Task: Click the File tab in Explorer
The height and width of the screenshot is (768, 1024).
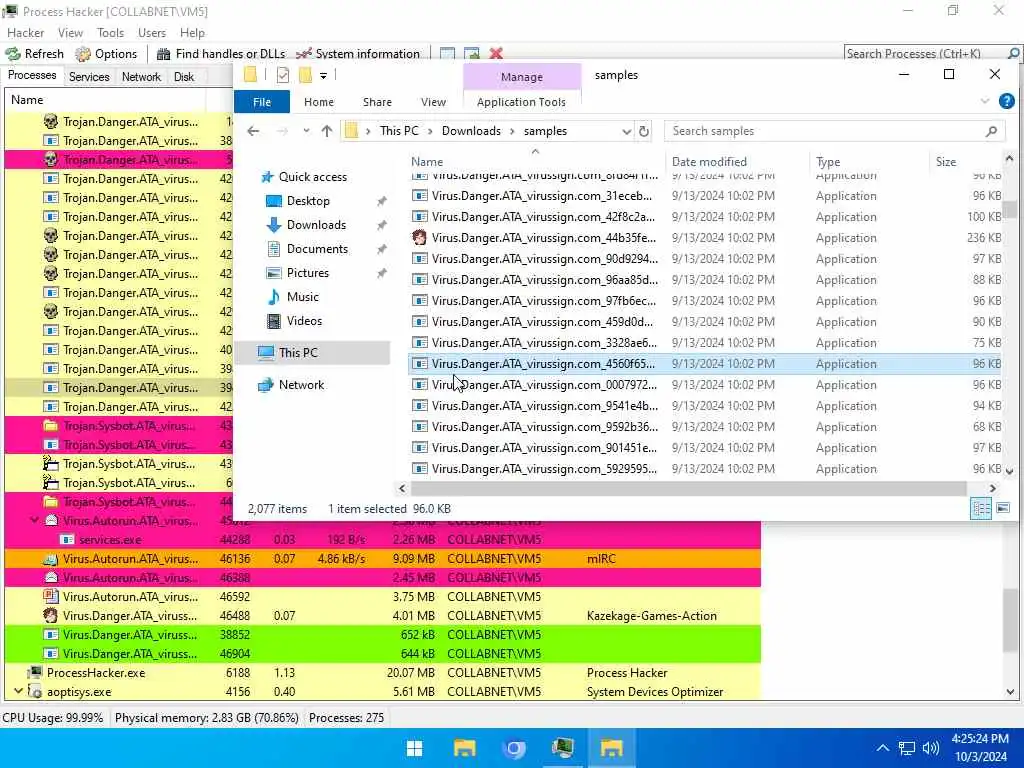Action: click(x=262, y=102)
